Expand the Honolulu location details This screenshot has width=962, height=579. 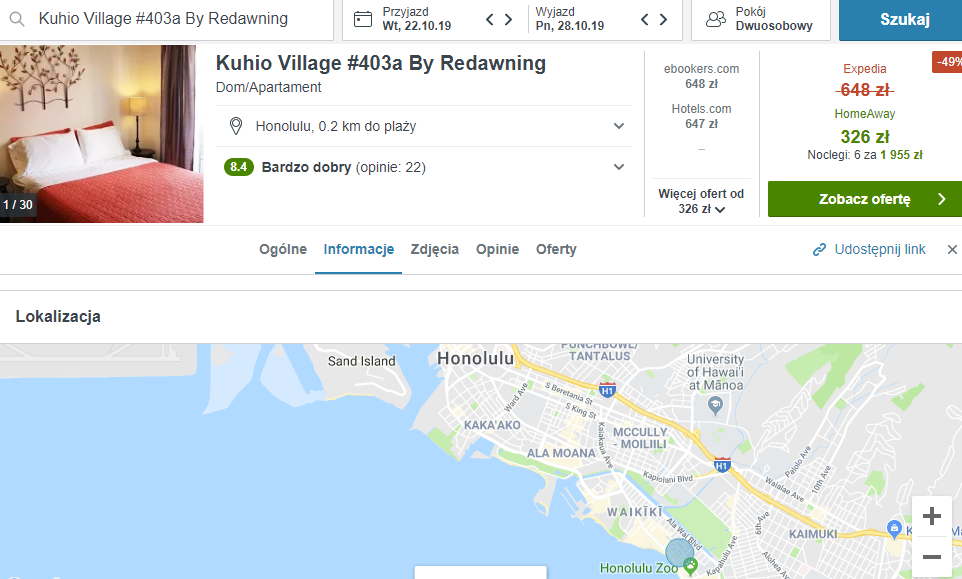click(619, 126)
